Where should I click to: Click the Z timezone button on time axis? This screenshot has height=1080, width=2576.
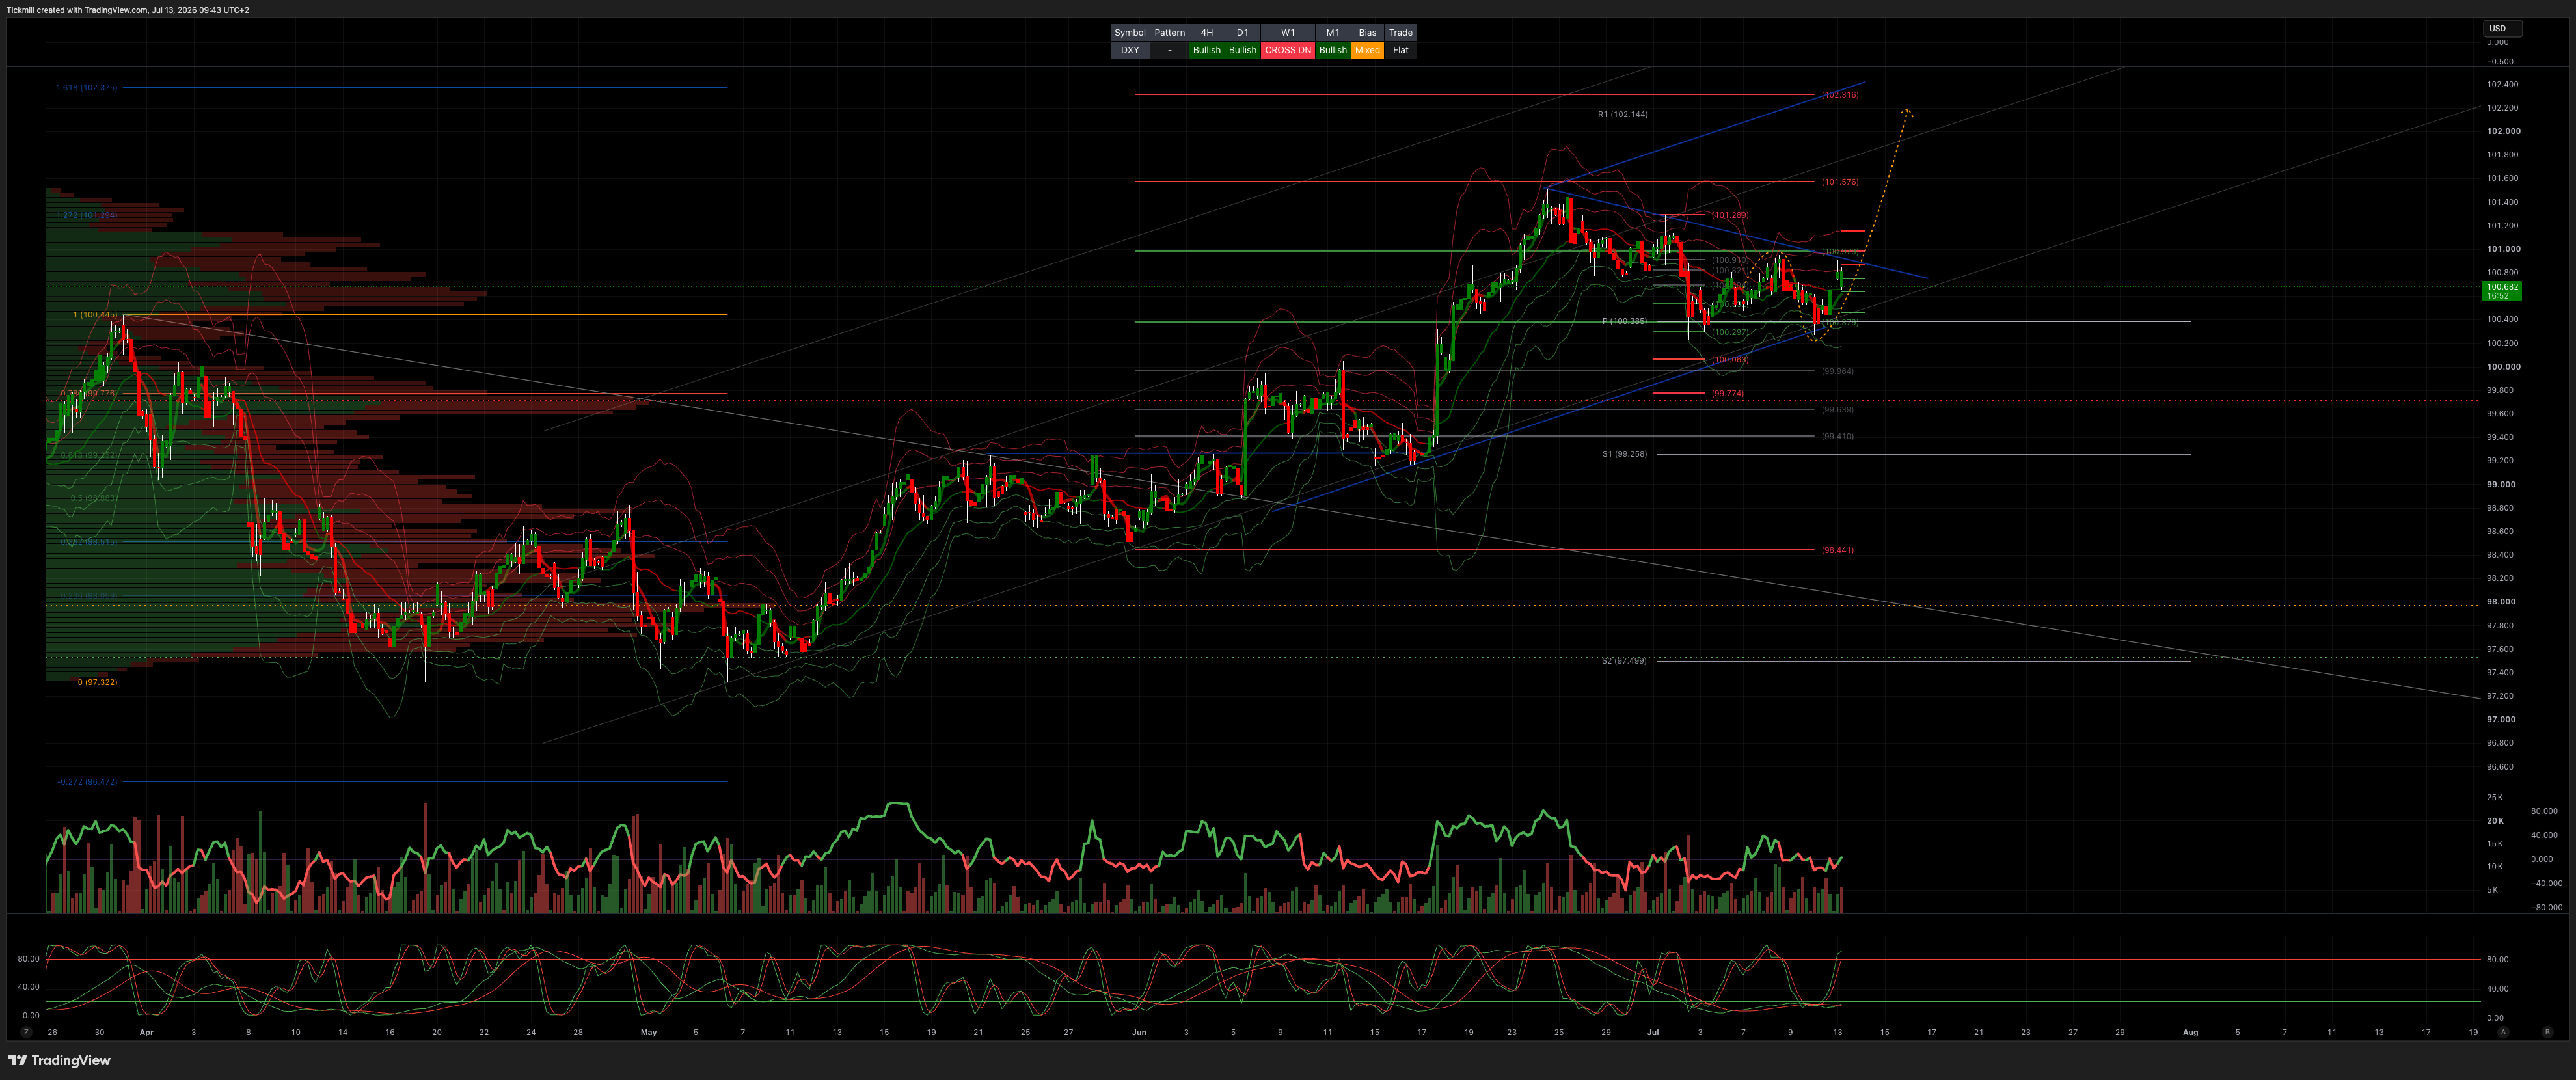pos(26,1032)
